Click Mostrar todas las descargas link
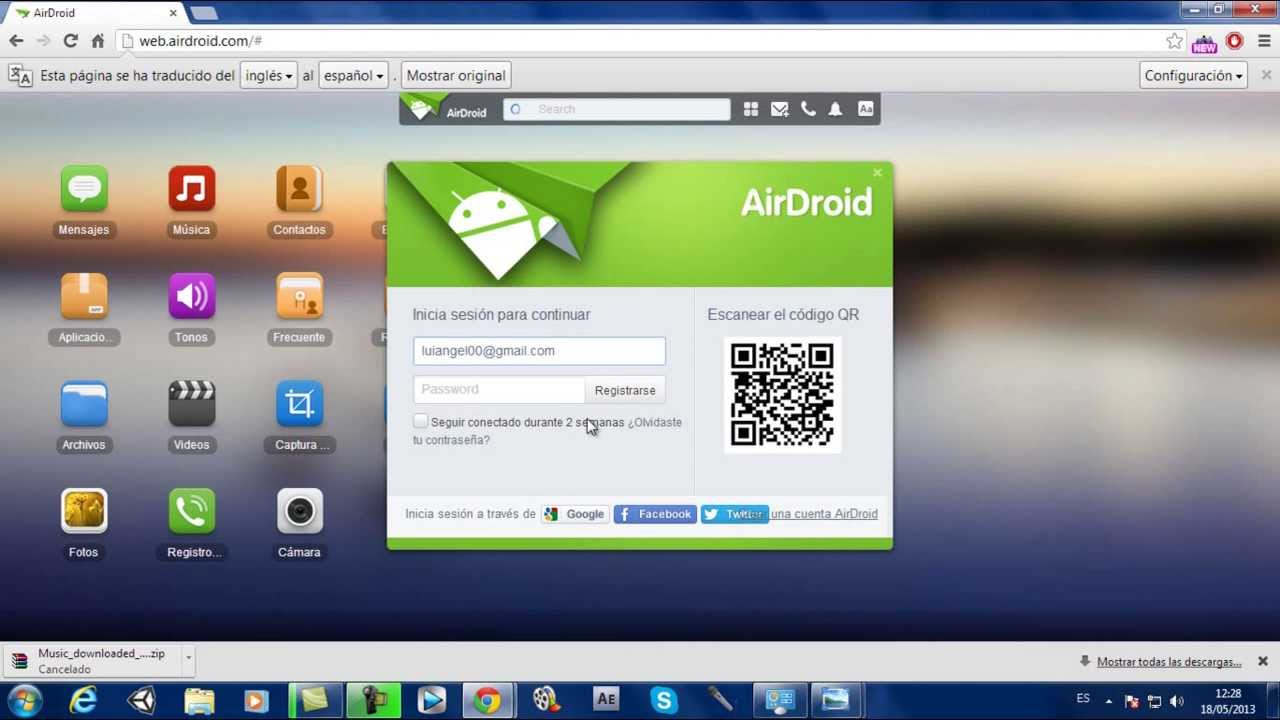Screen dimensions: 1280x720 (1169, 662)
